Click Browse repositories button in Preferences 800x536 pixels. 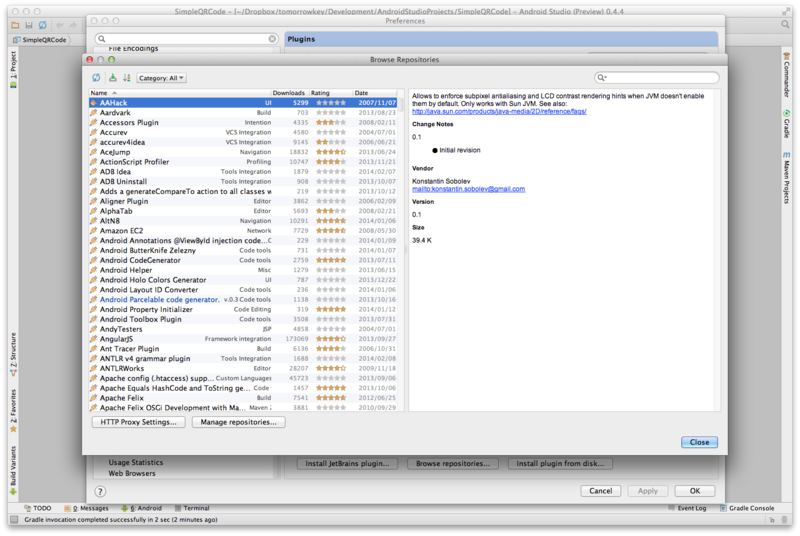(x=453, y=464)
